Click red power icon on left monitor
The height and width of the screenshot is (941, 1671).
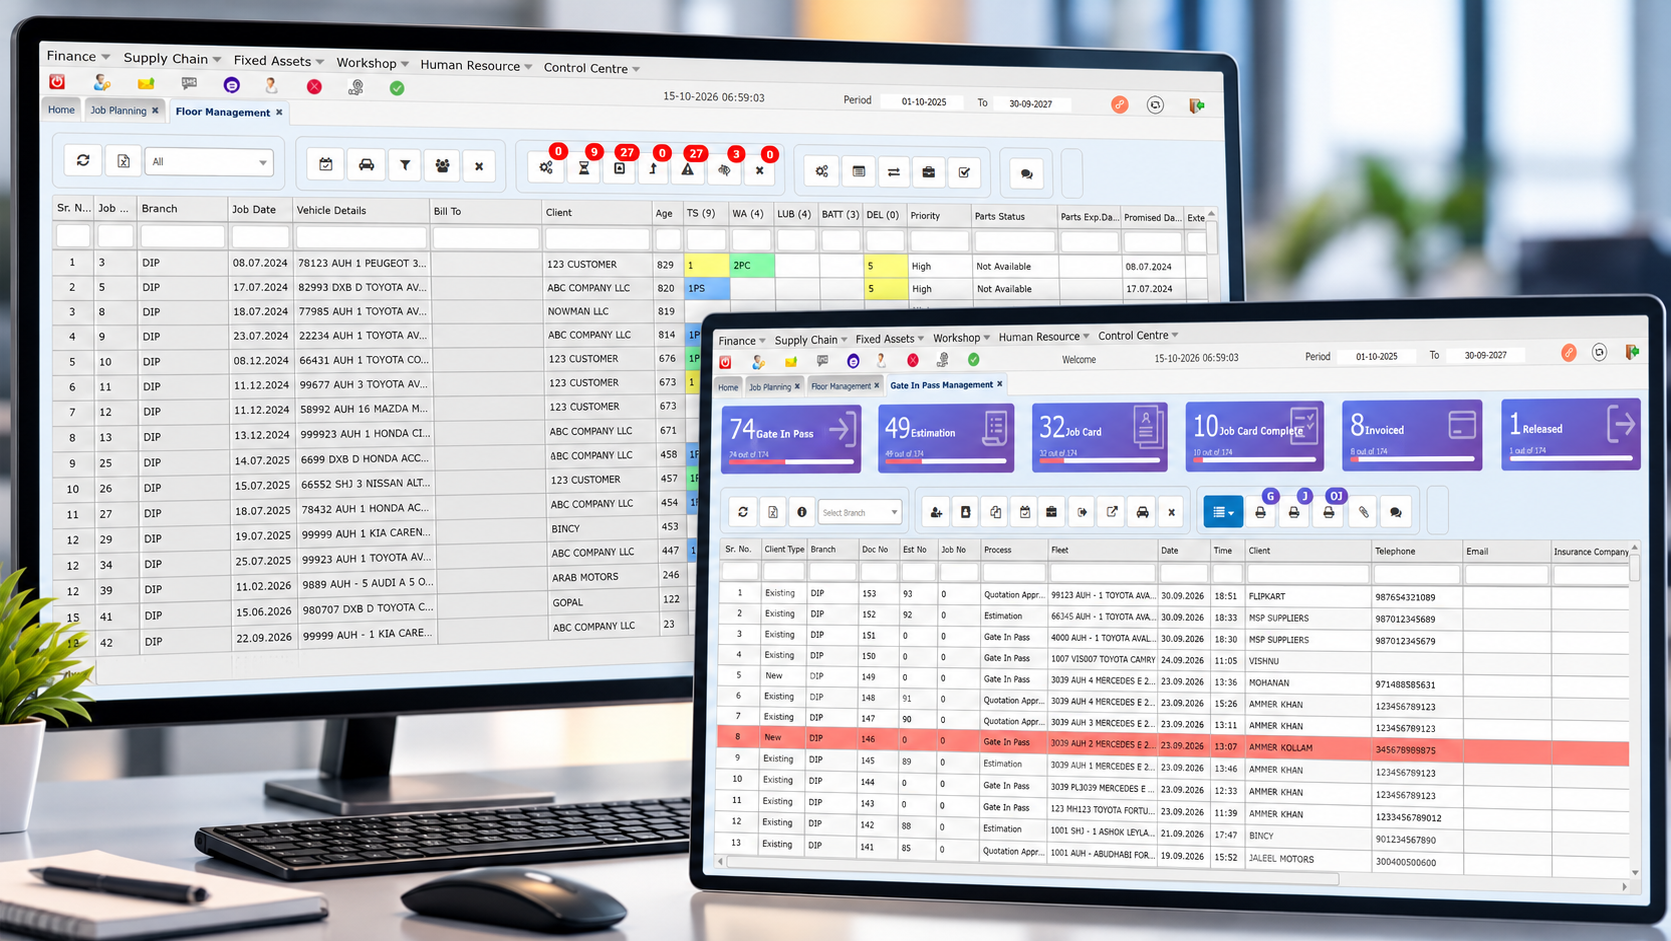coord(57,82)
